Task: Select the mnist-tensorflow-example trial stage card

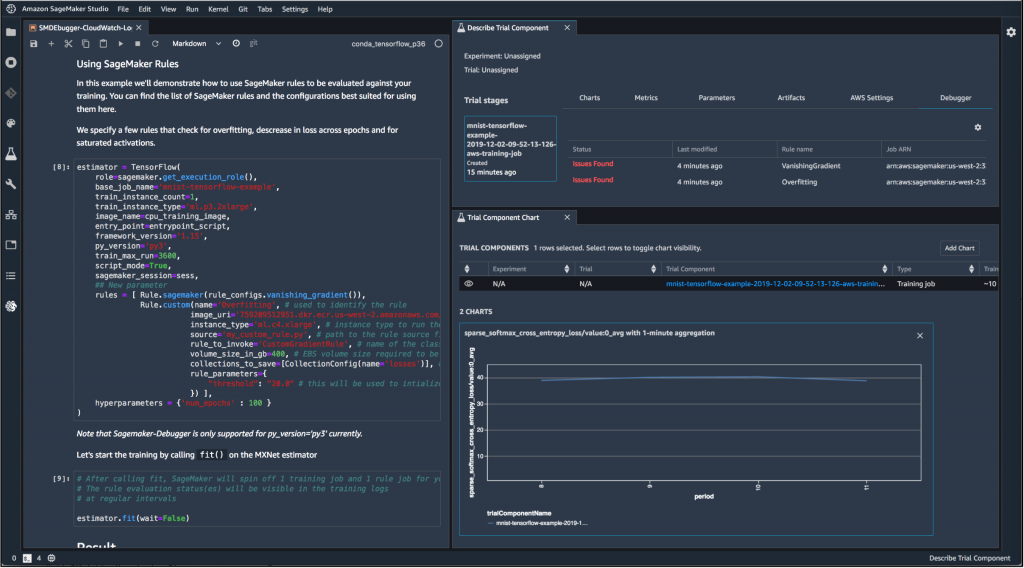Action: (510, 149)
